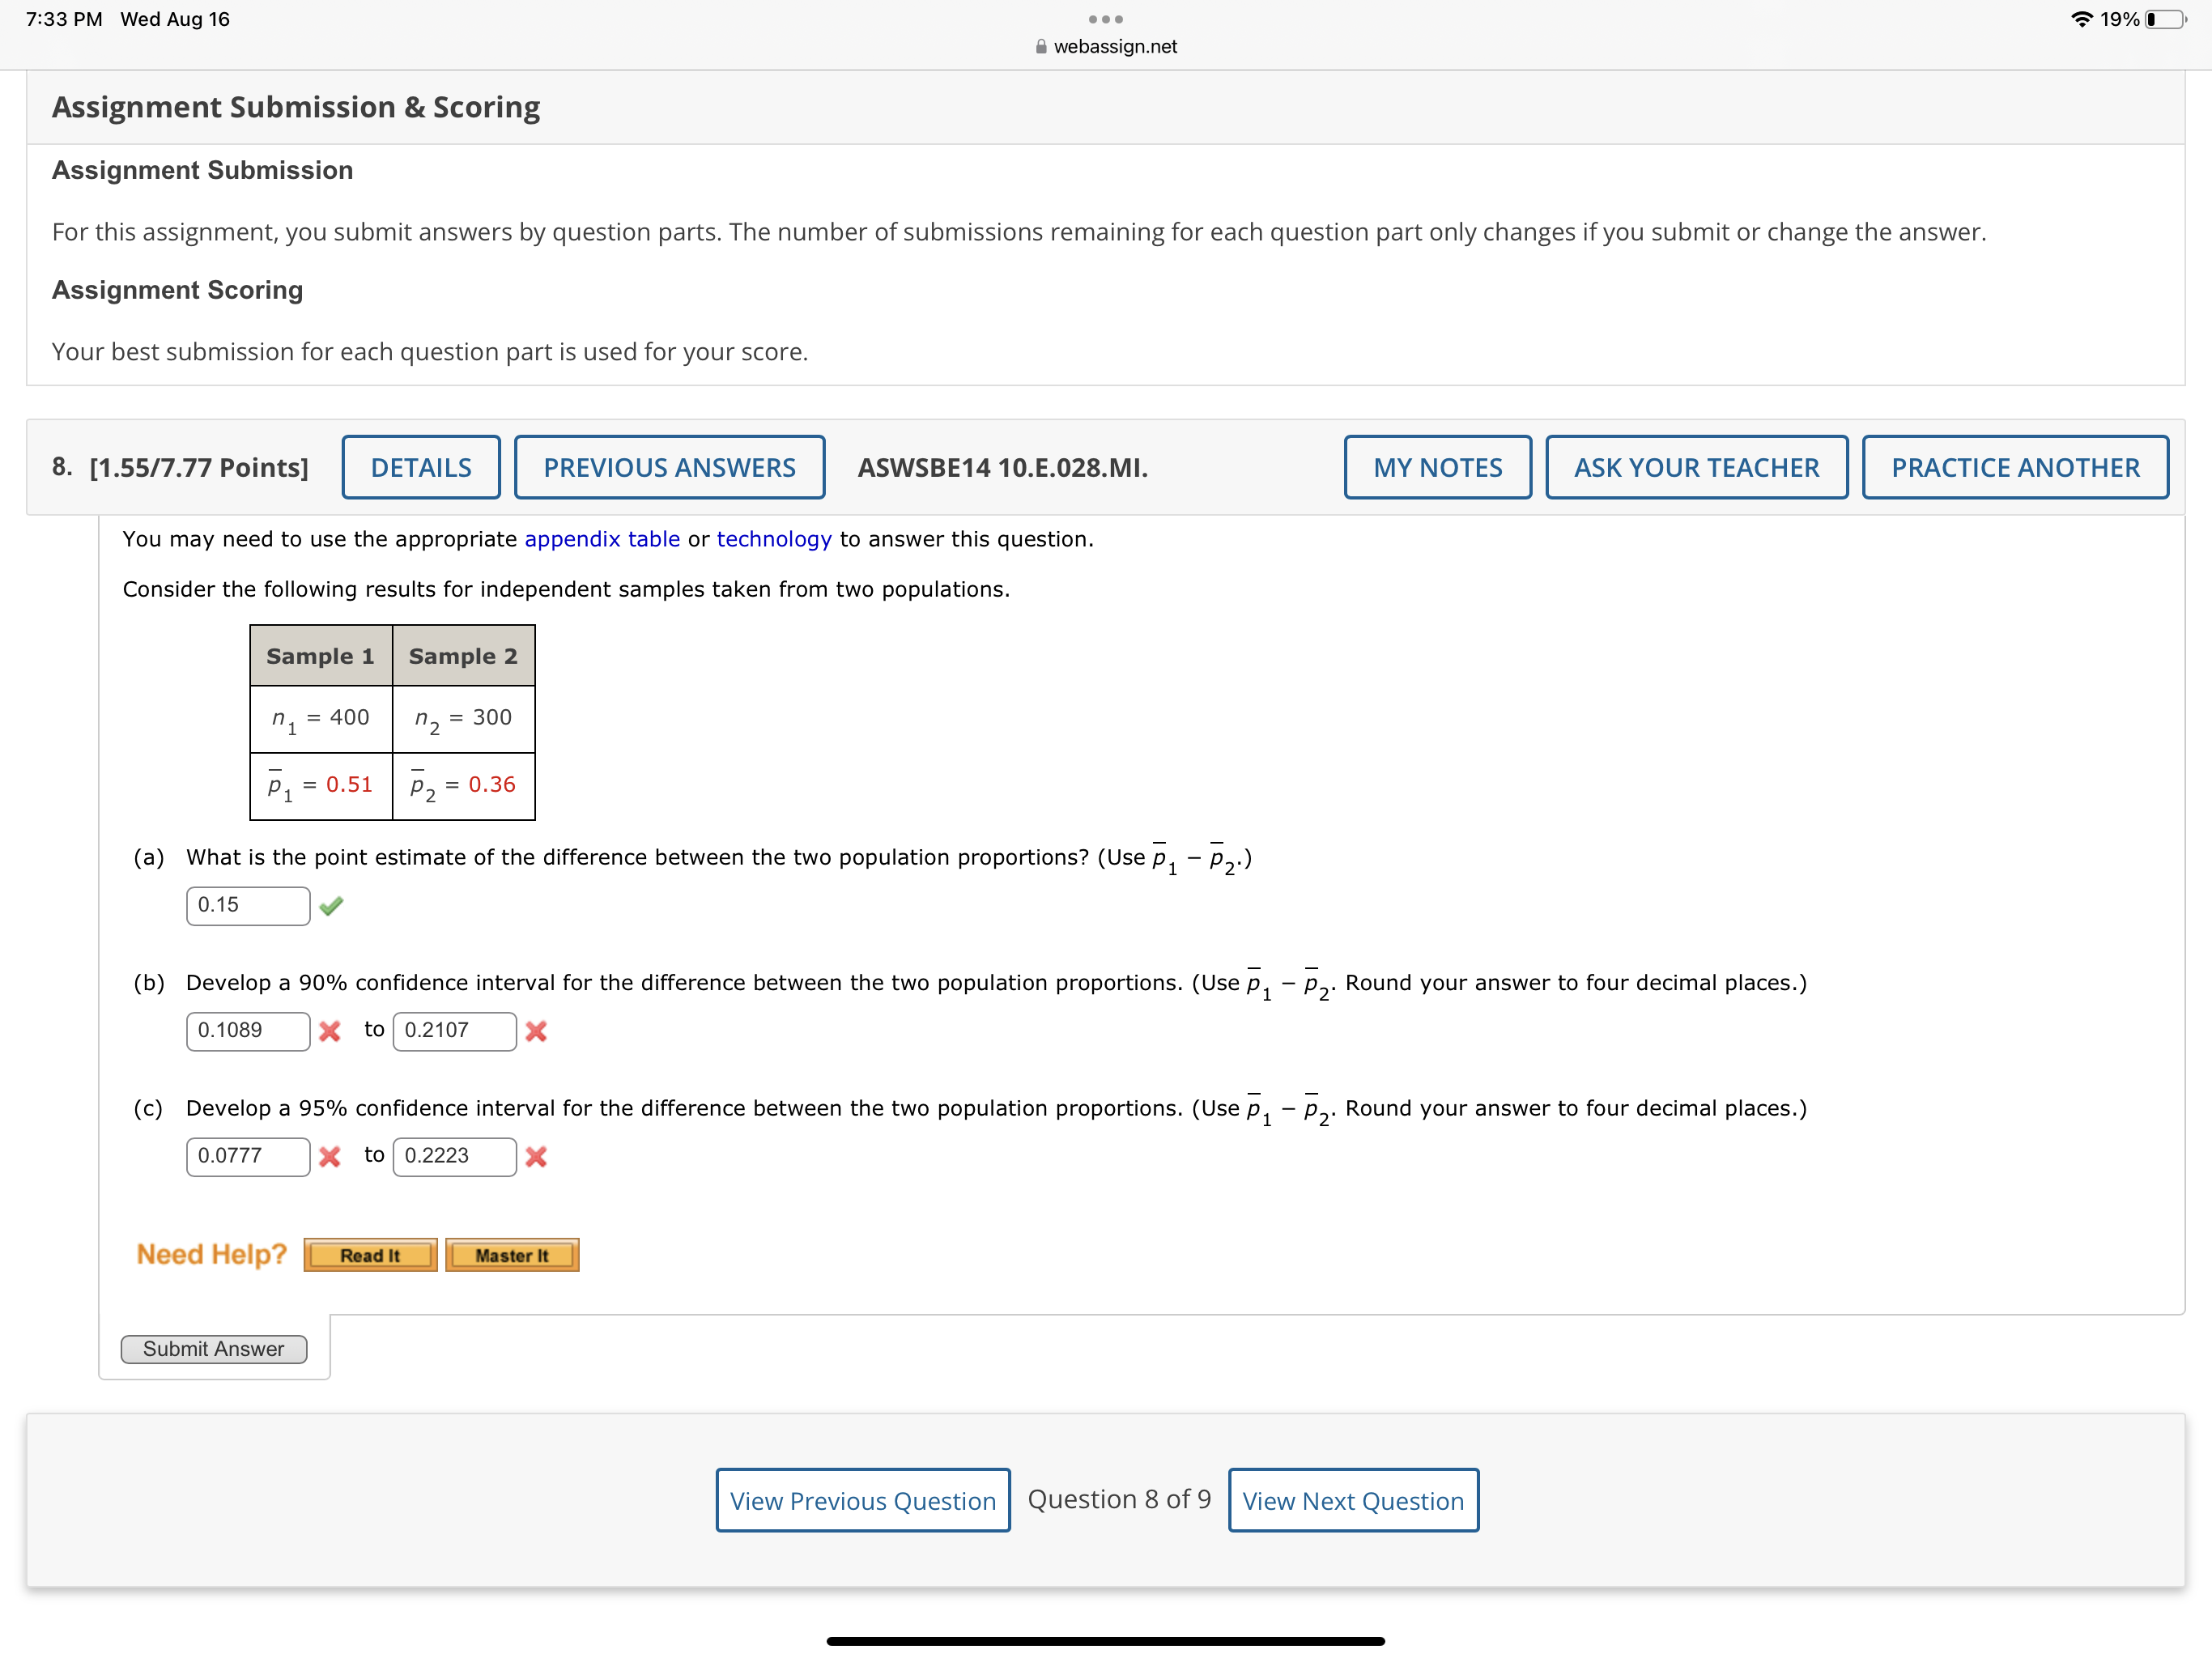
Task: Show PREVIOUS ANSWERS for this question
Action: pos(669,467)
